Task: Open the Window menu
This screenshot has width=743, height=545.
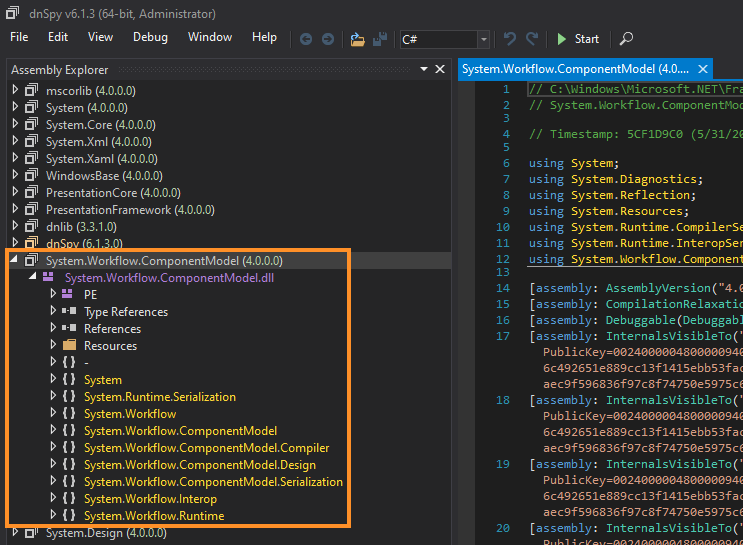Action: 210,37
